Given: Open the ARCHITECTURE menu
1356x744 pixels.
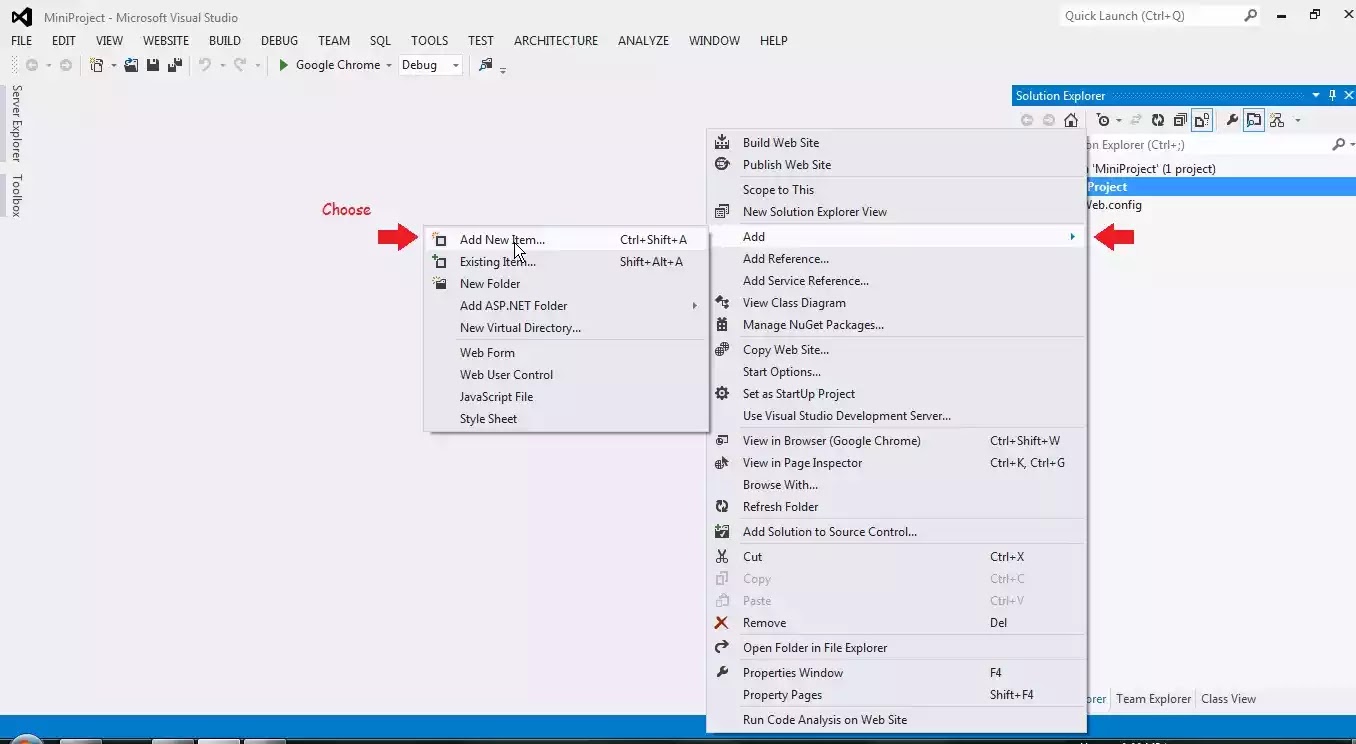Looking at the screenshot, I should pos(556,41).
